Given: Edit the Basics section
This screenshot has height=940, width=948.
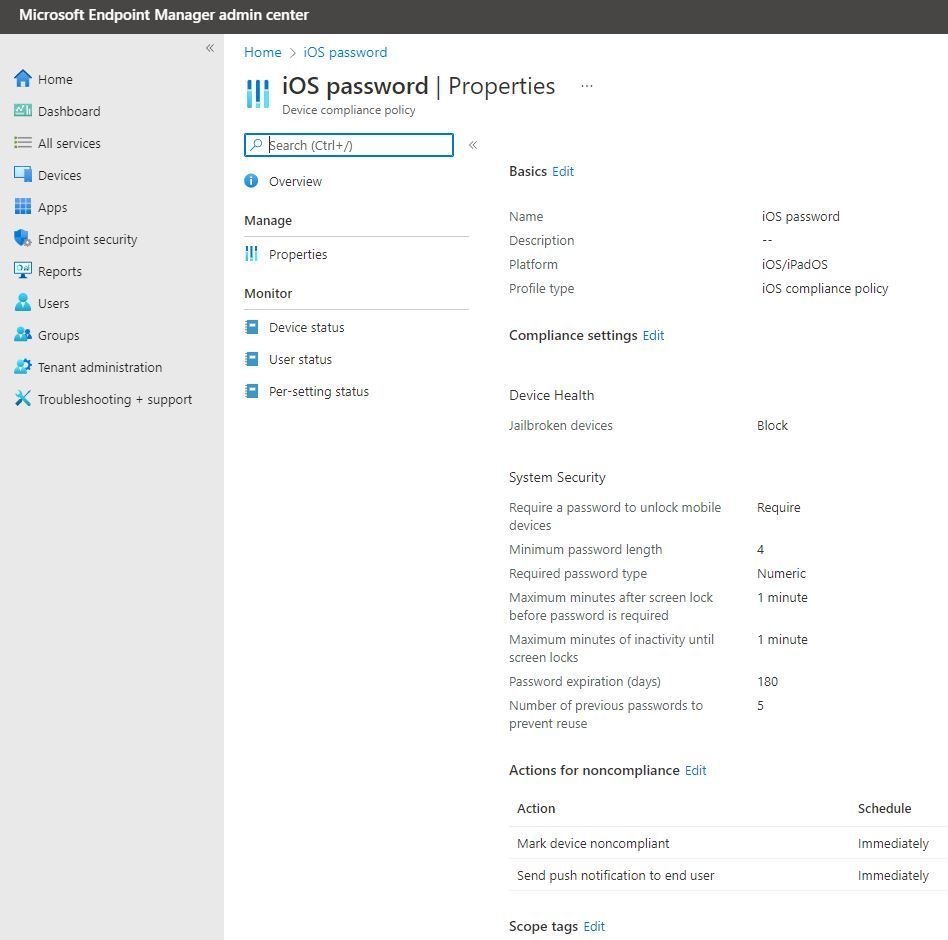Looking at the screenshot, I should [563, 172].
